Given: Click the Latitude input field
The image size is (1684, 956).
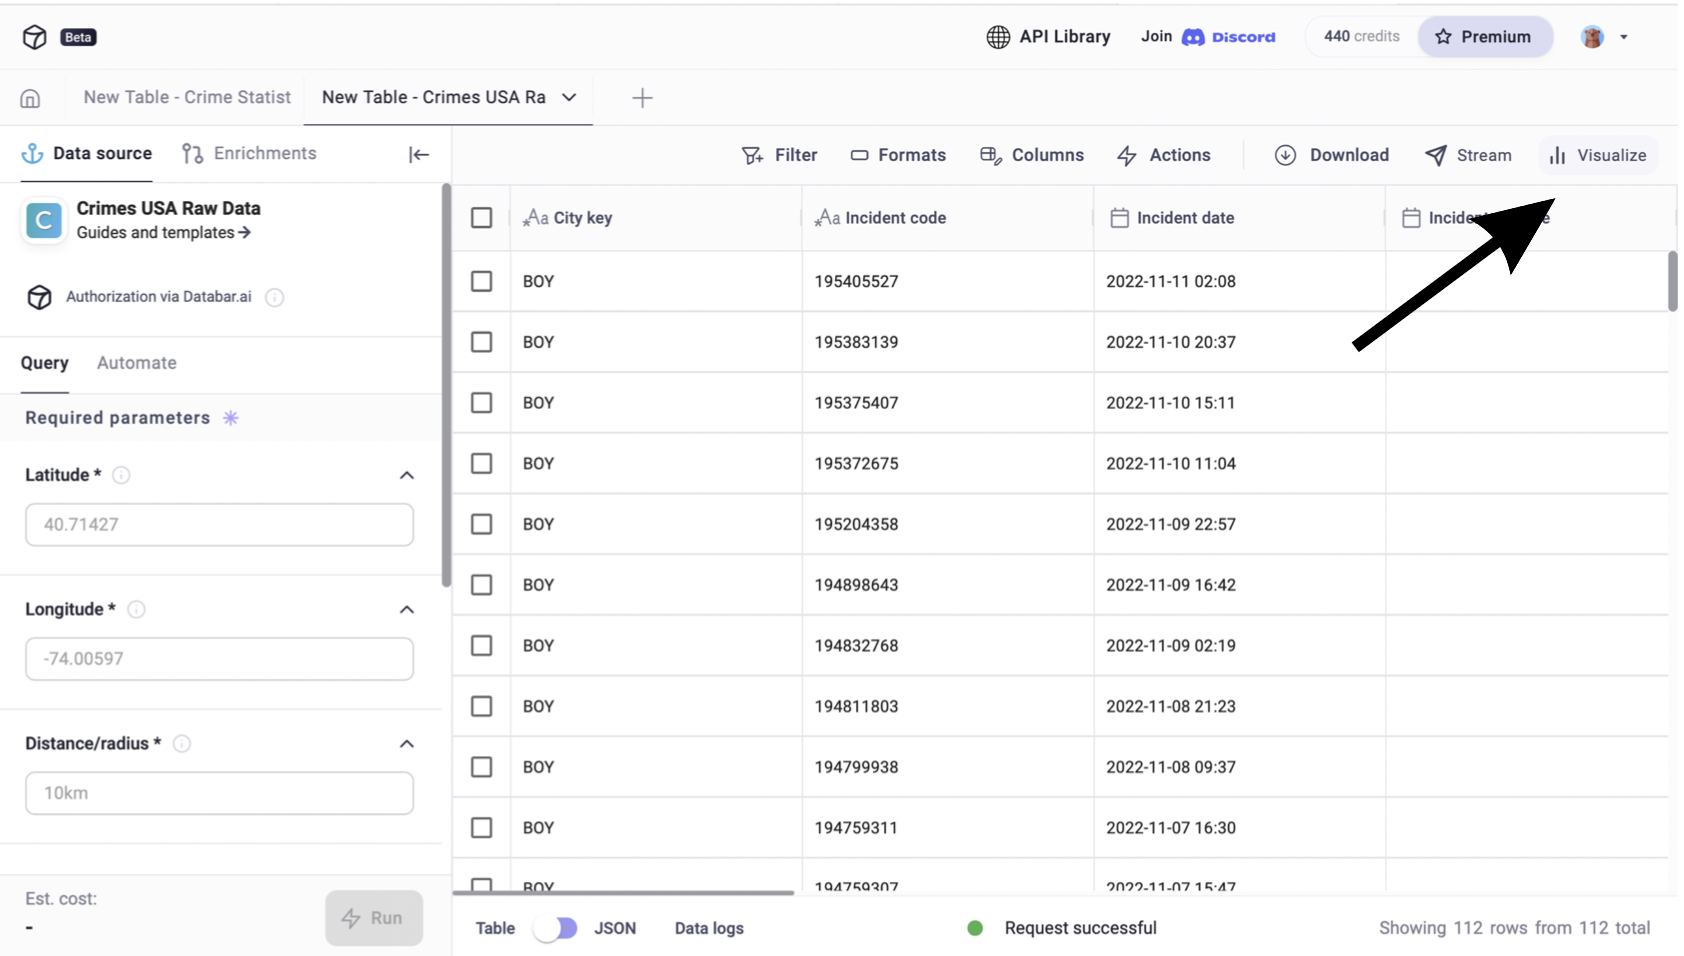Looking at the screenshot, I should point(219,524).
